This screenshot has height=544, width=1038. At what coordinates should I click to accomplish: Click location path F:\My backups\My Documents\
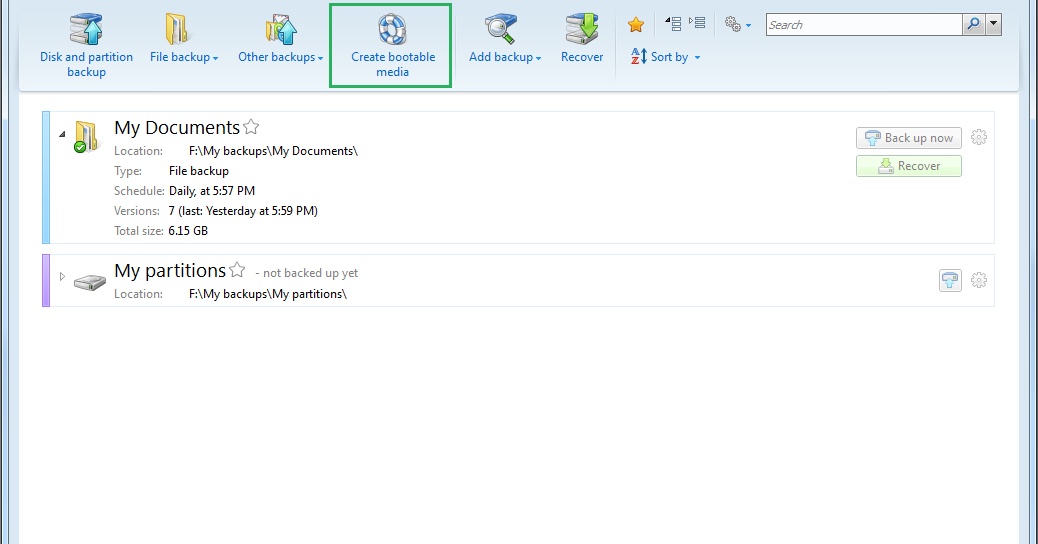point(273,151)
